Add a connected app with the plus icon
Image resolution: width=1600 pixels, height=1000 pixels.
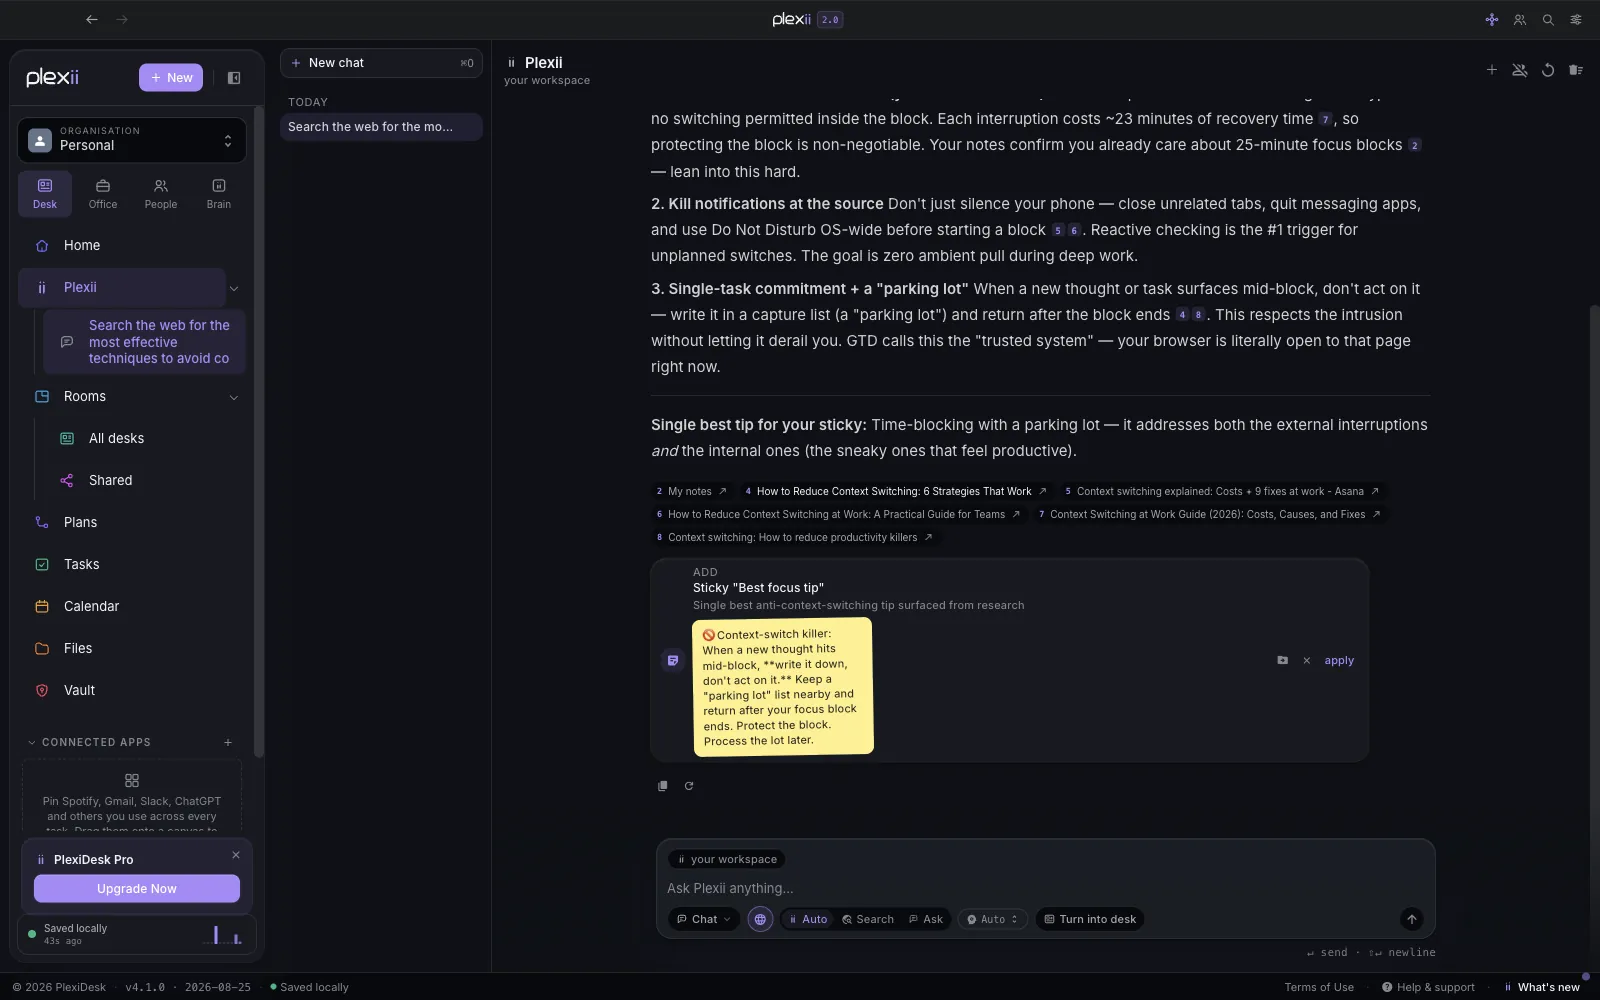coord(228,742)
